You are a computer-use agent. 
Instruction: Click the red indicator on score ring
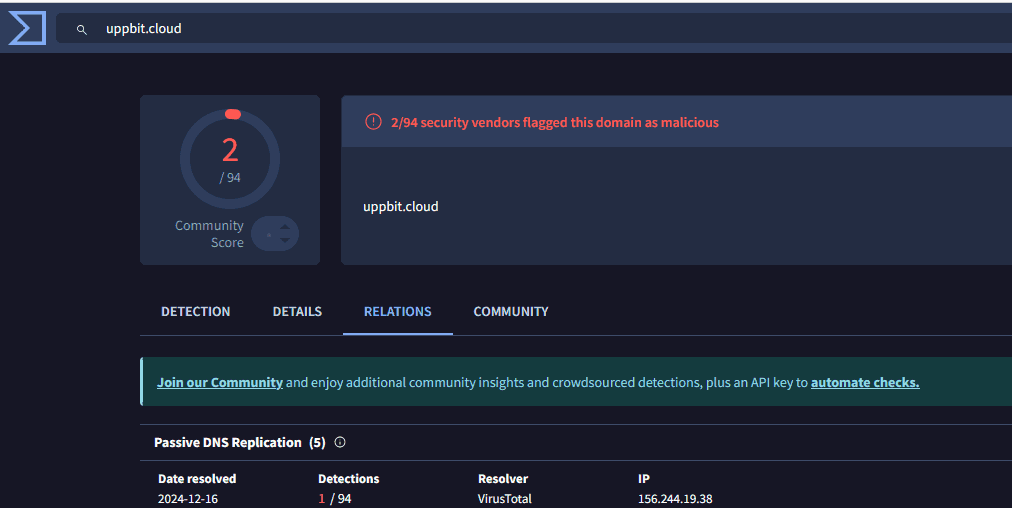coord(233,114)
